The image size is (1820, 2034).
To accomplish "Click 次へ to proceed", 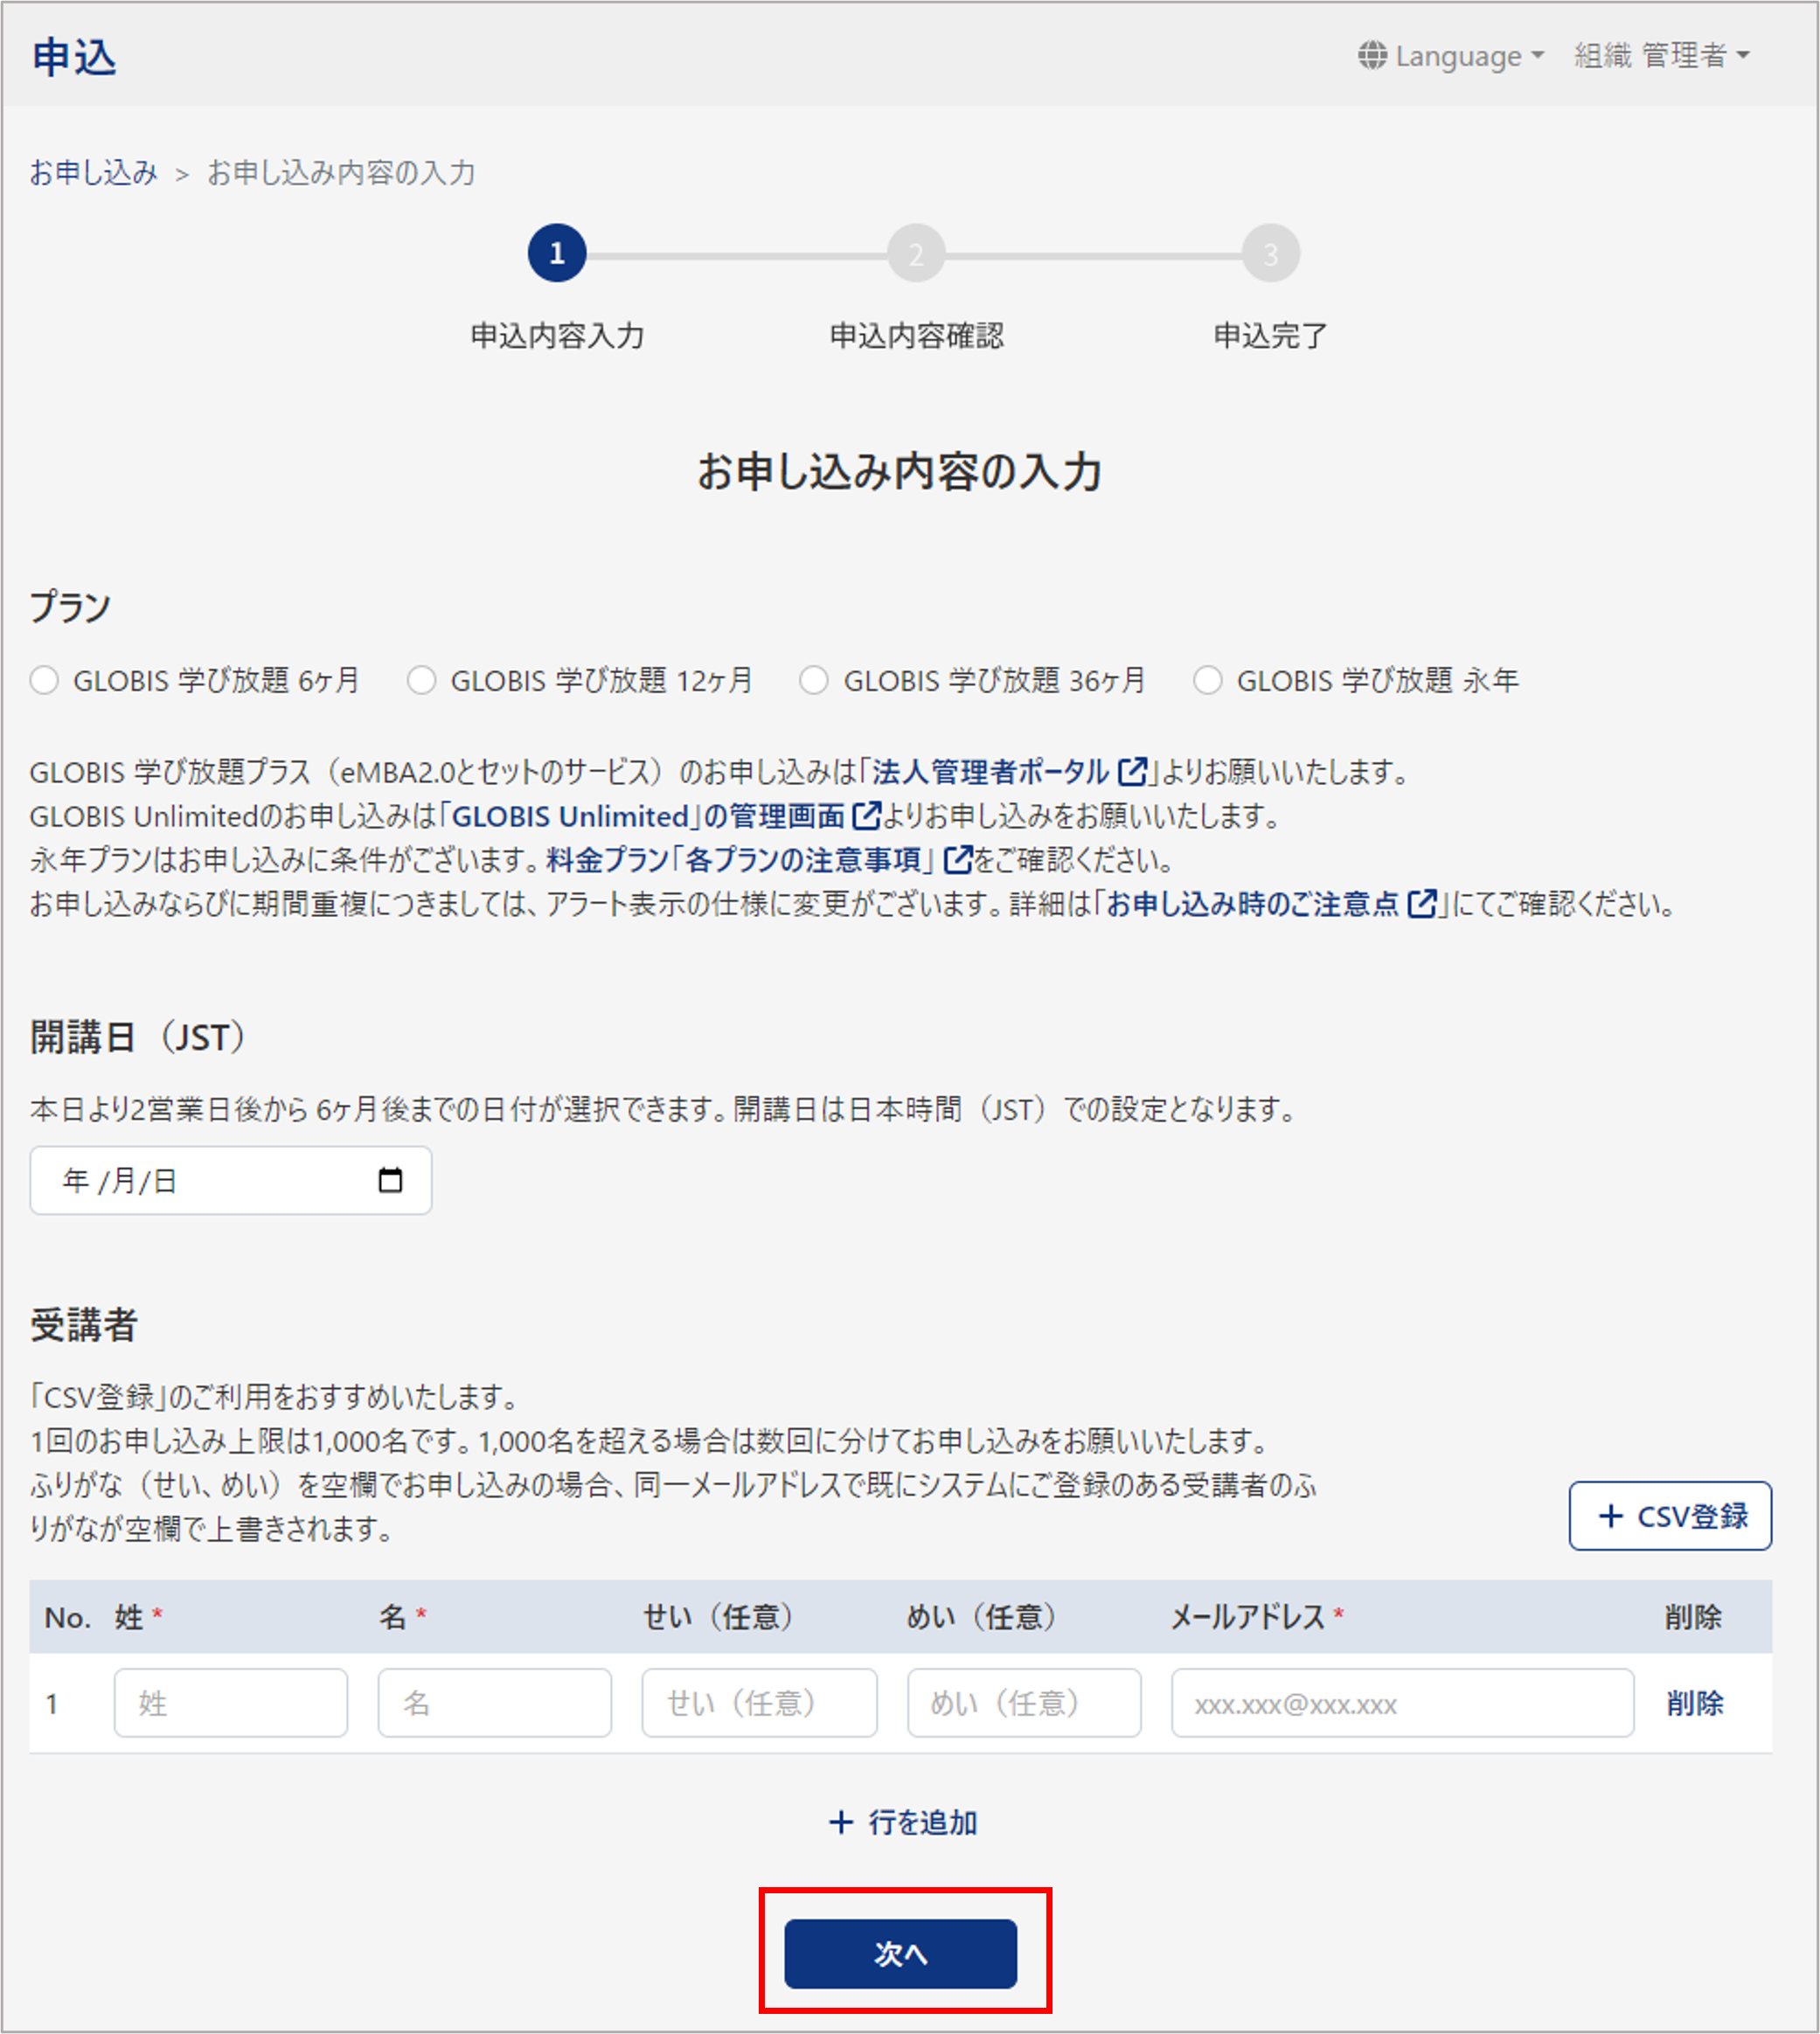I will [900, 1953].
